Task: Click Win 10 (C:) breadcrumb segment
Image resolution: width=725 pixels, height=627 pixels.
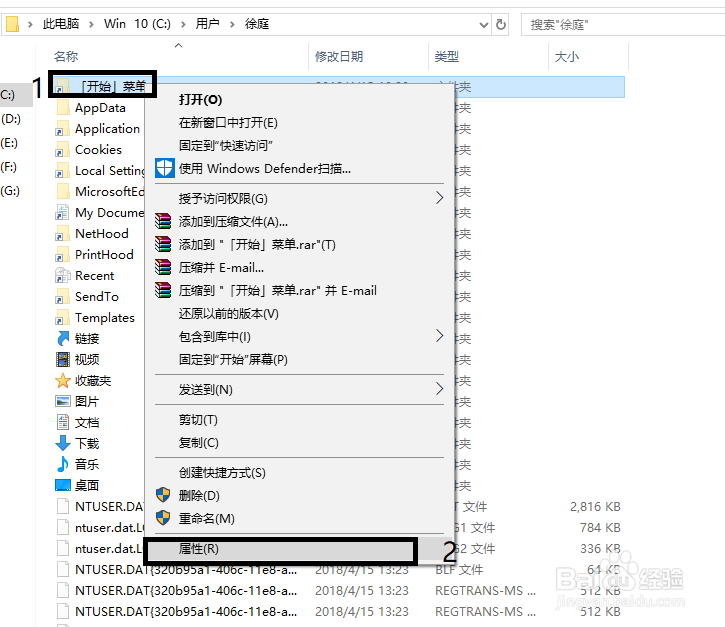Action: (137, 24)
